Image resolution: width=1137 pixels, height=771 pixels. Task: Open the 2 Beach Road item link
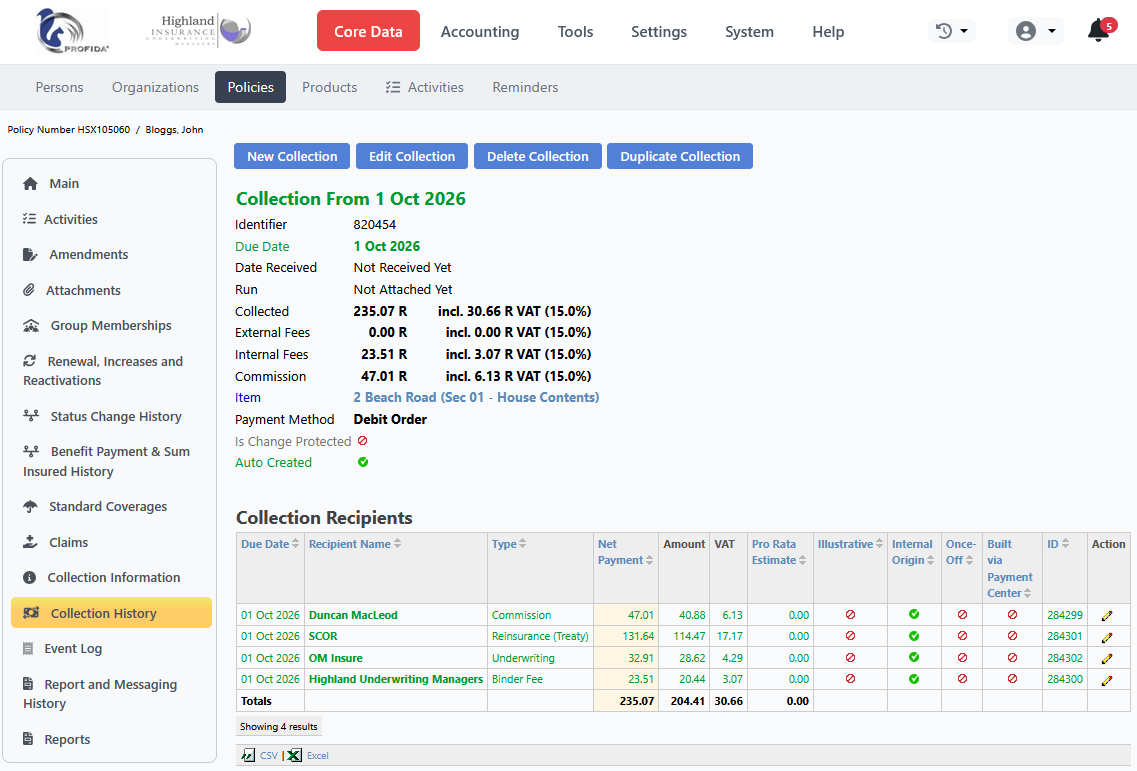(476, 397)
